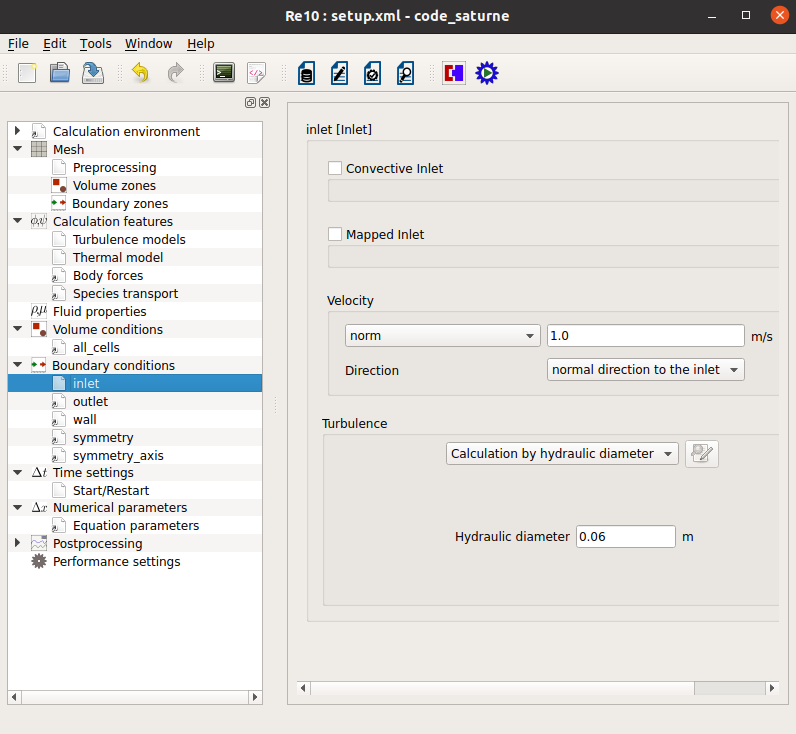Click the Hydraulic diameter input field
796x734 pixels.
tap(626, 537)
